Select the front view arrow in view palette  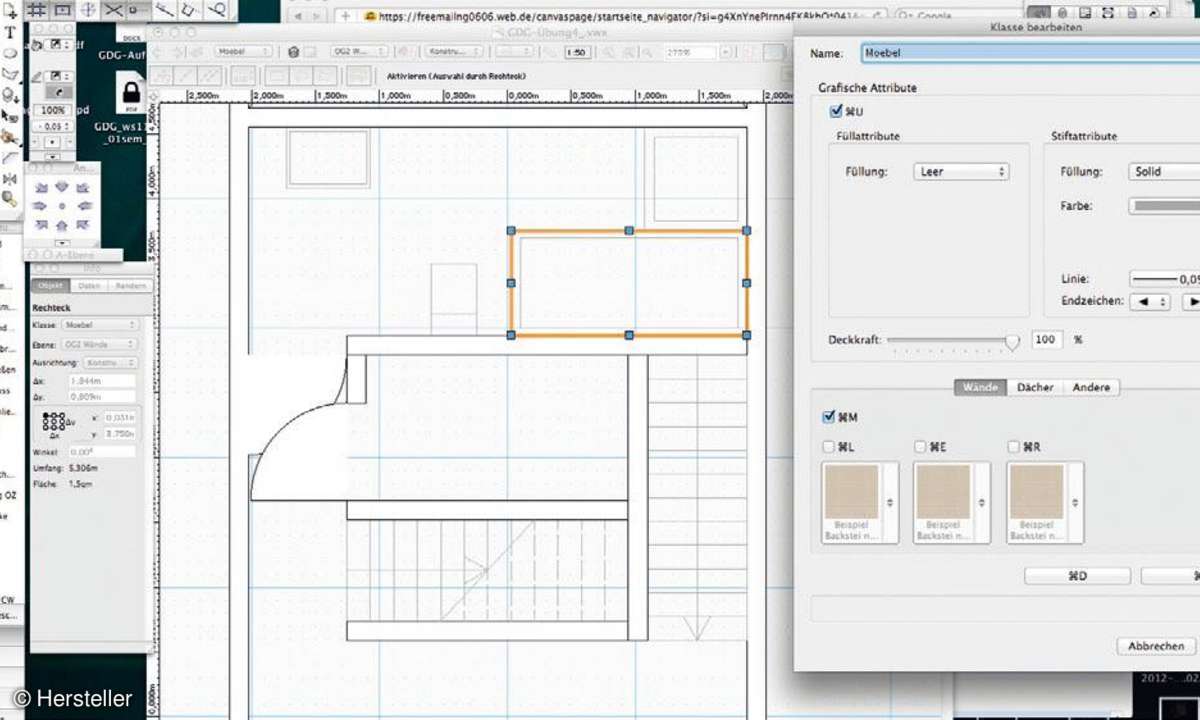coord(61,224)
